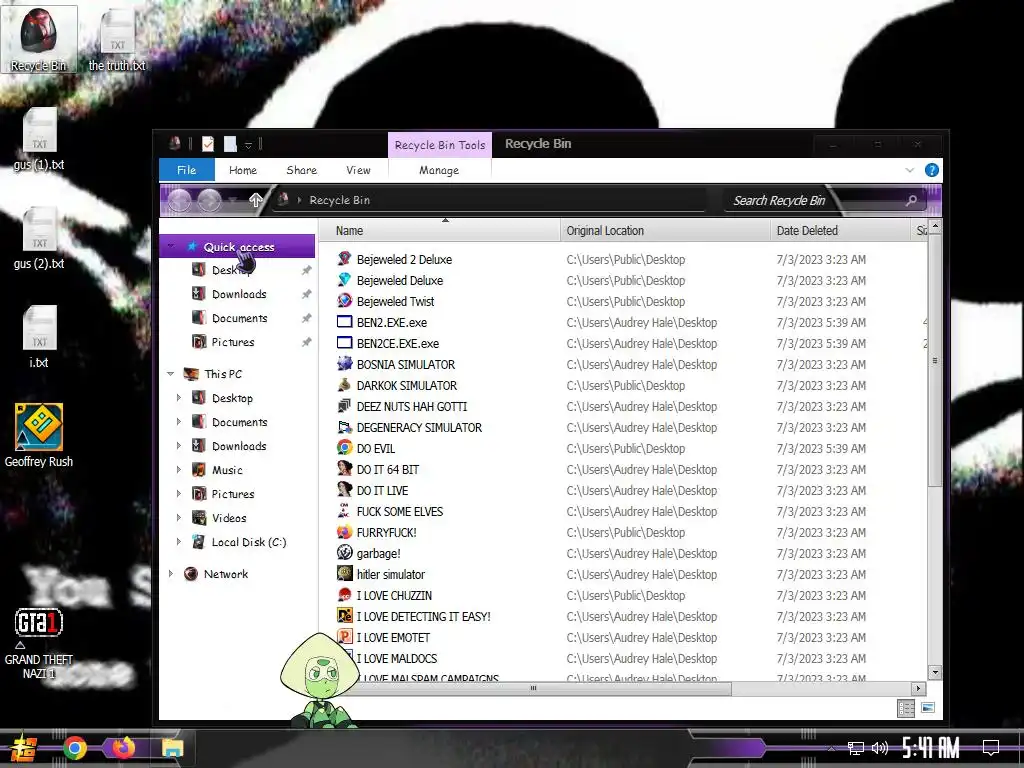Open the Geoffrey Rush desktop icon
The height and width of the screenshot is (768, 1024).
tap(39, 435)
